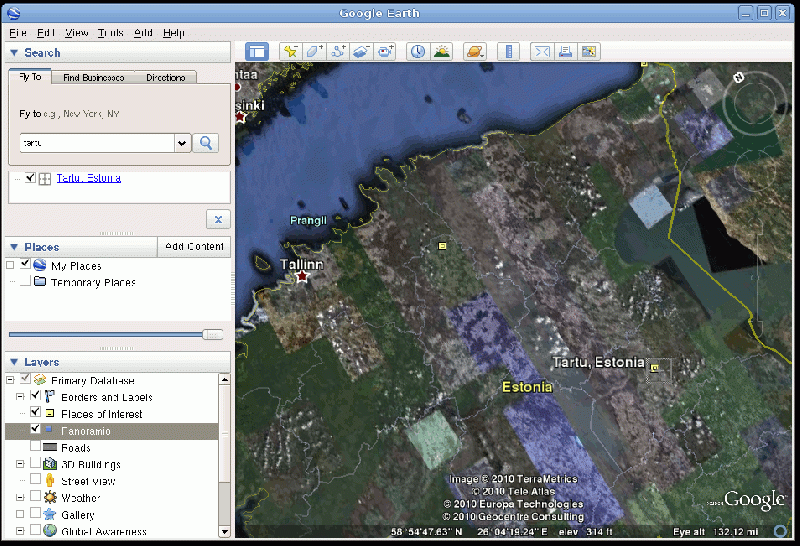Open the ruler tool
Screen dimensions: 800x546
[509, 52]
